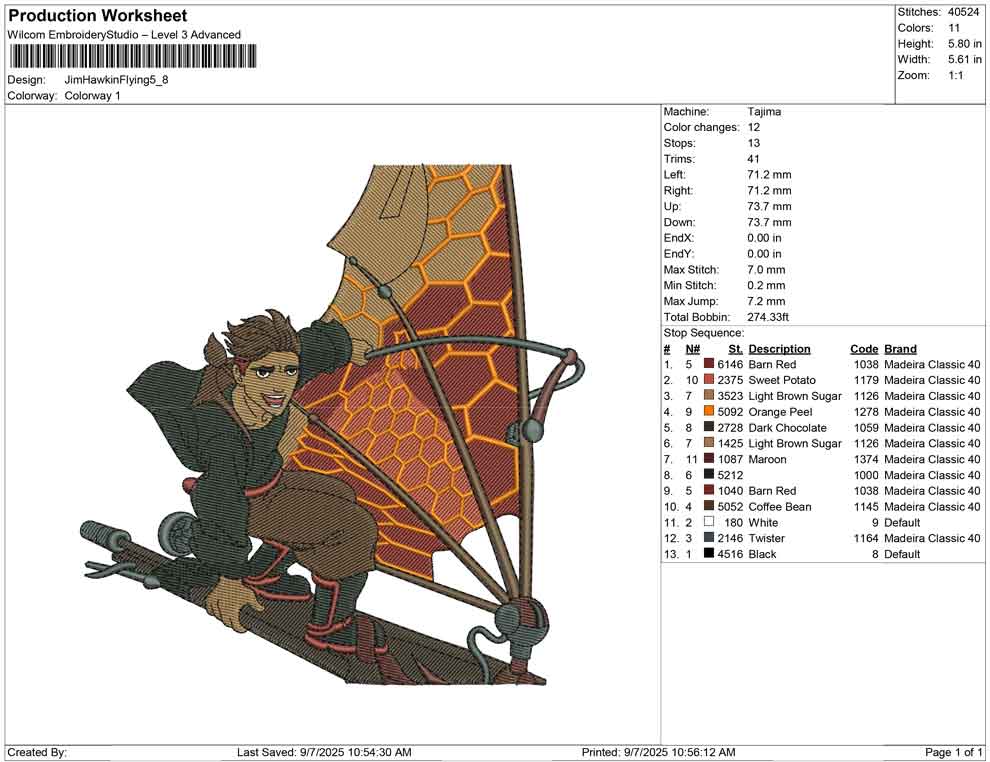This screenshot has width=990, height=762.
Task: Click the Light Brown Sugar swatch in row 3
Action: 708,396
